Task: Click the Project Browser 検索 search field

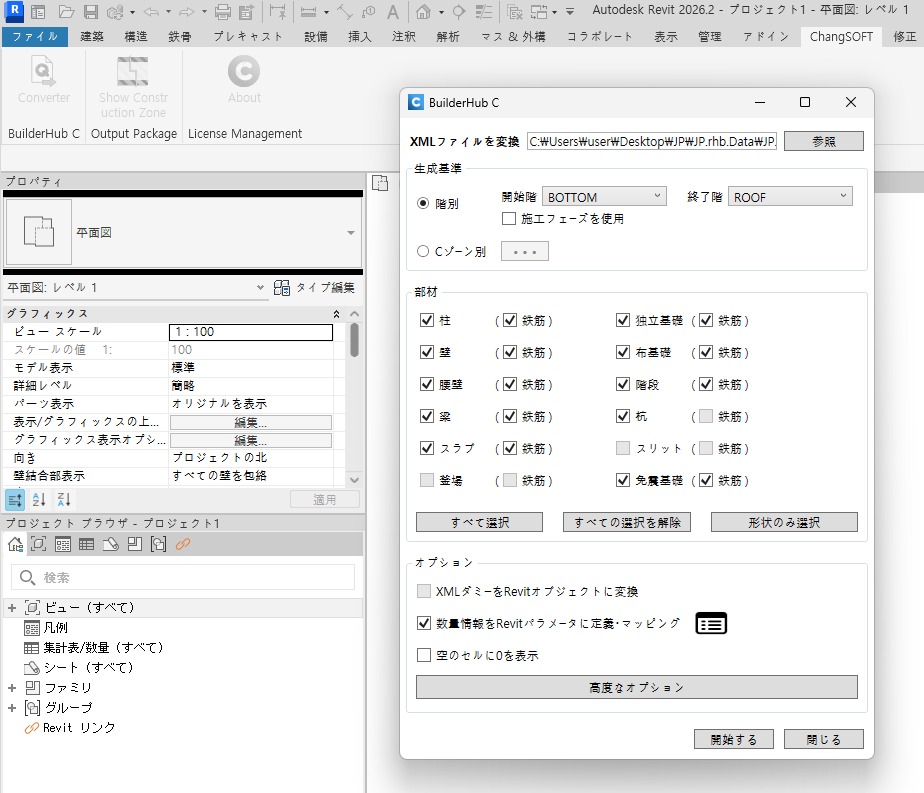Action: pos(183,577)
